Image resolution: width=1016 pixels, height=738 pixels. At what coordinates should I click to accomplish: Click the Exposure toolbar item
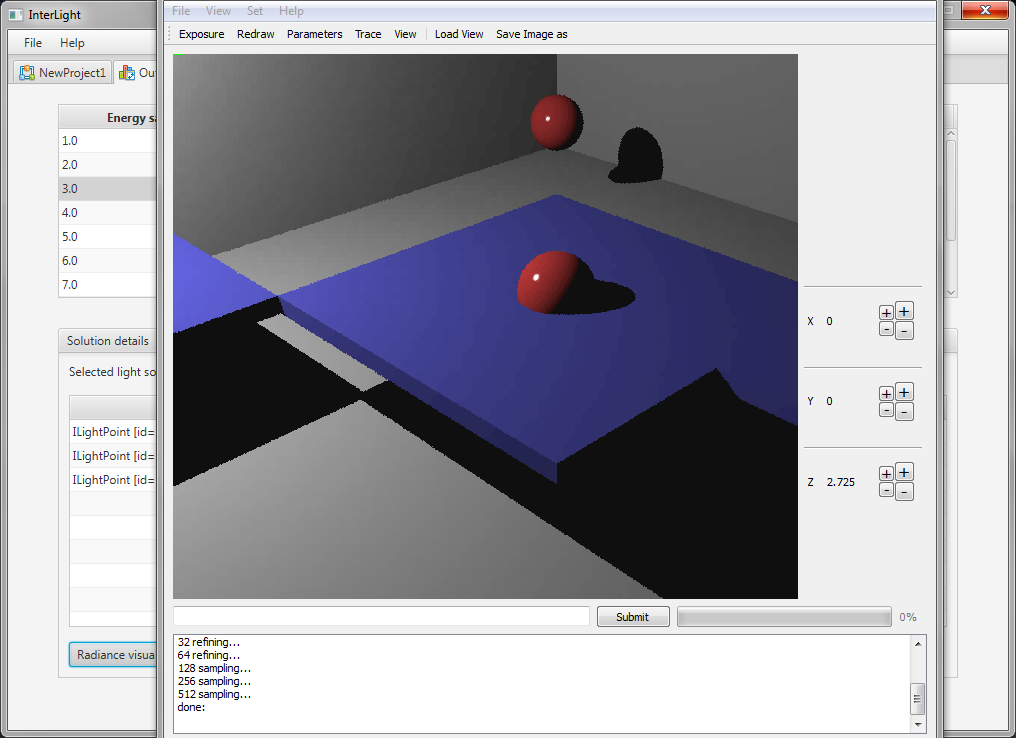[x=201, y=34]
